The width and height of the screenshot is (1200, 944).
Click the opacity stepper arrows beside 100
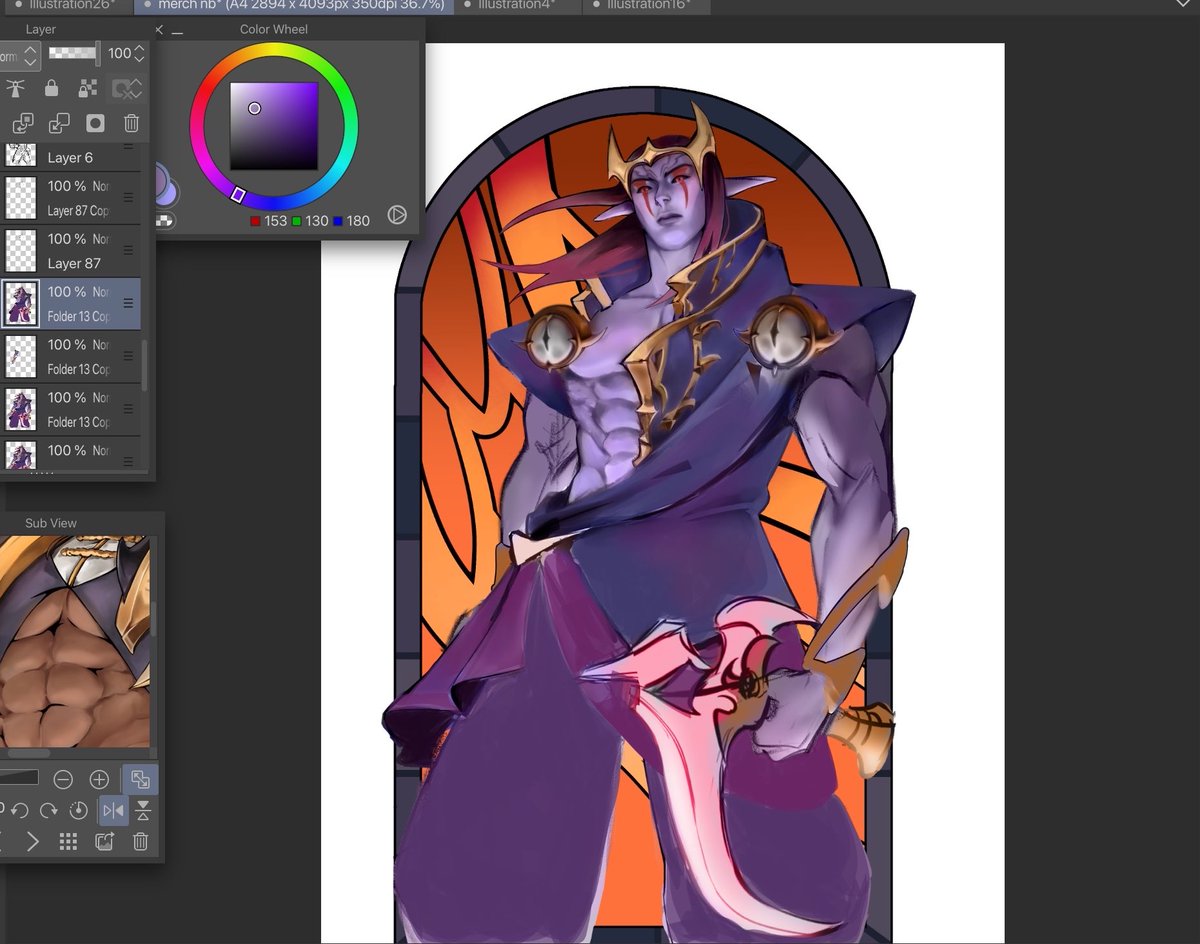[140, 53]
